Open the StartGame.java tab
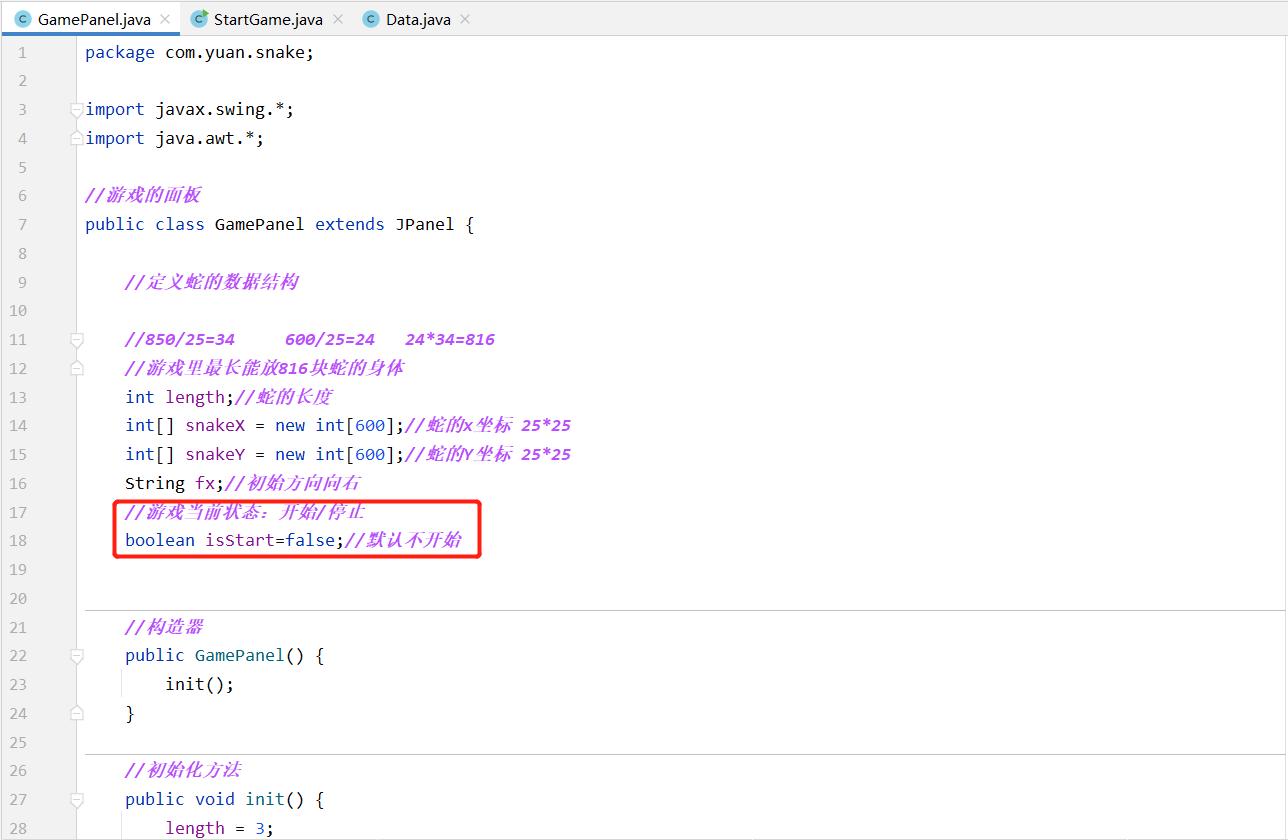The height and width of the screenshot is (840, 1288). (x=266, y=19)
